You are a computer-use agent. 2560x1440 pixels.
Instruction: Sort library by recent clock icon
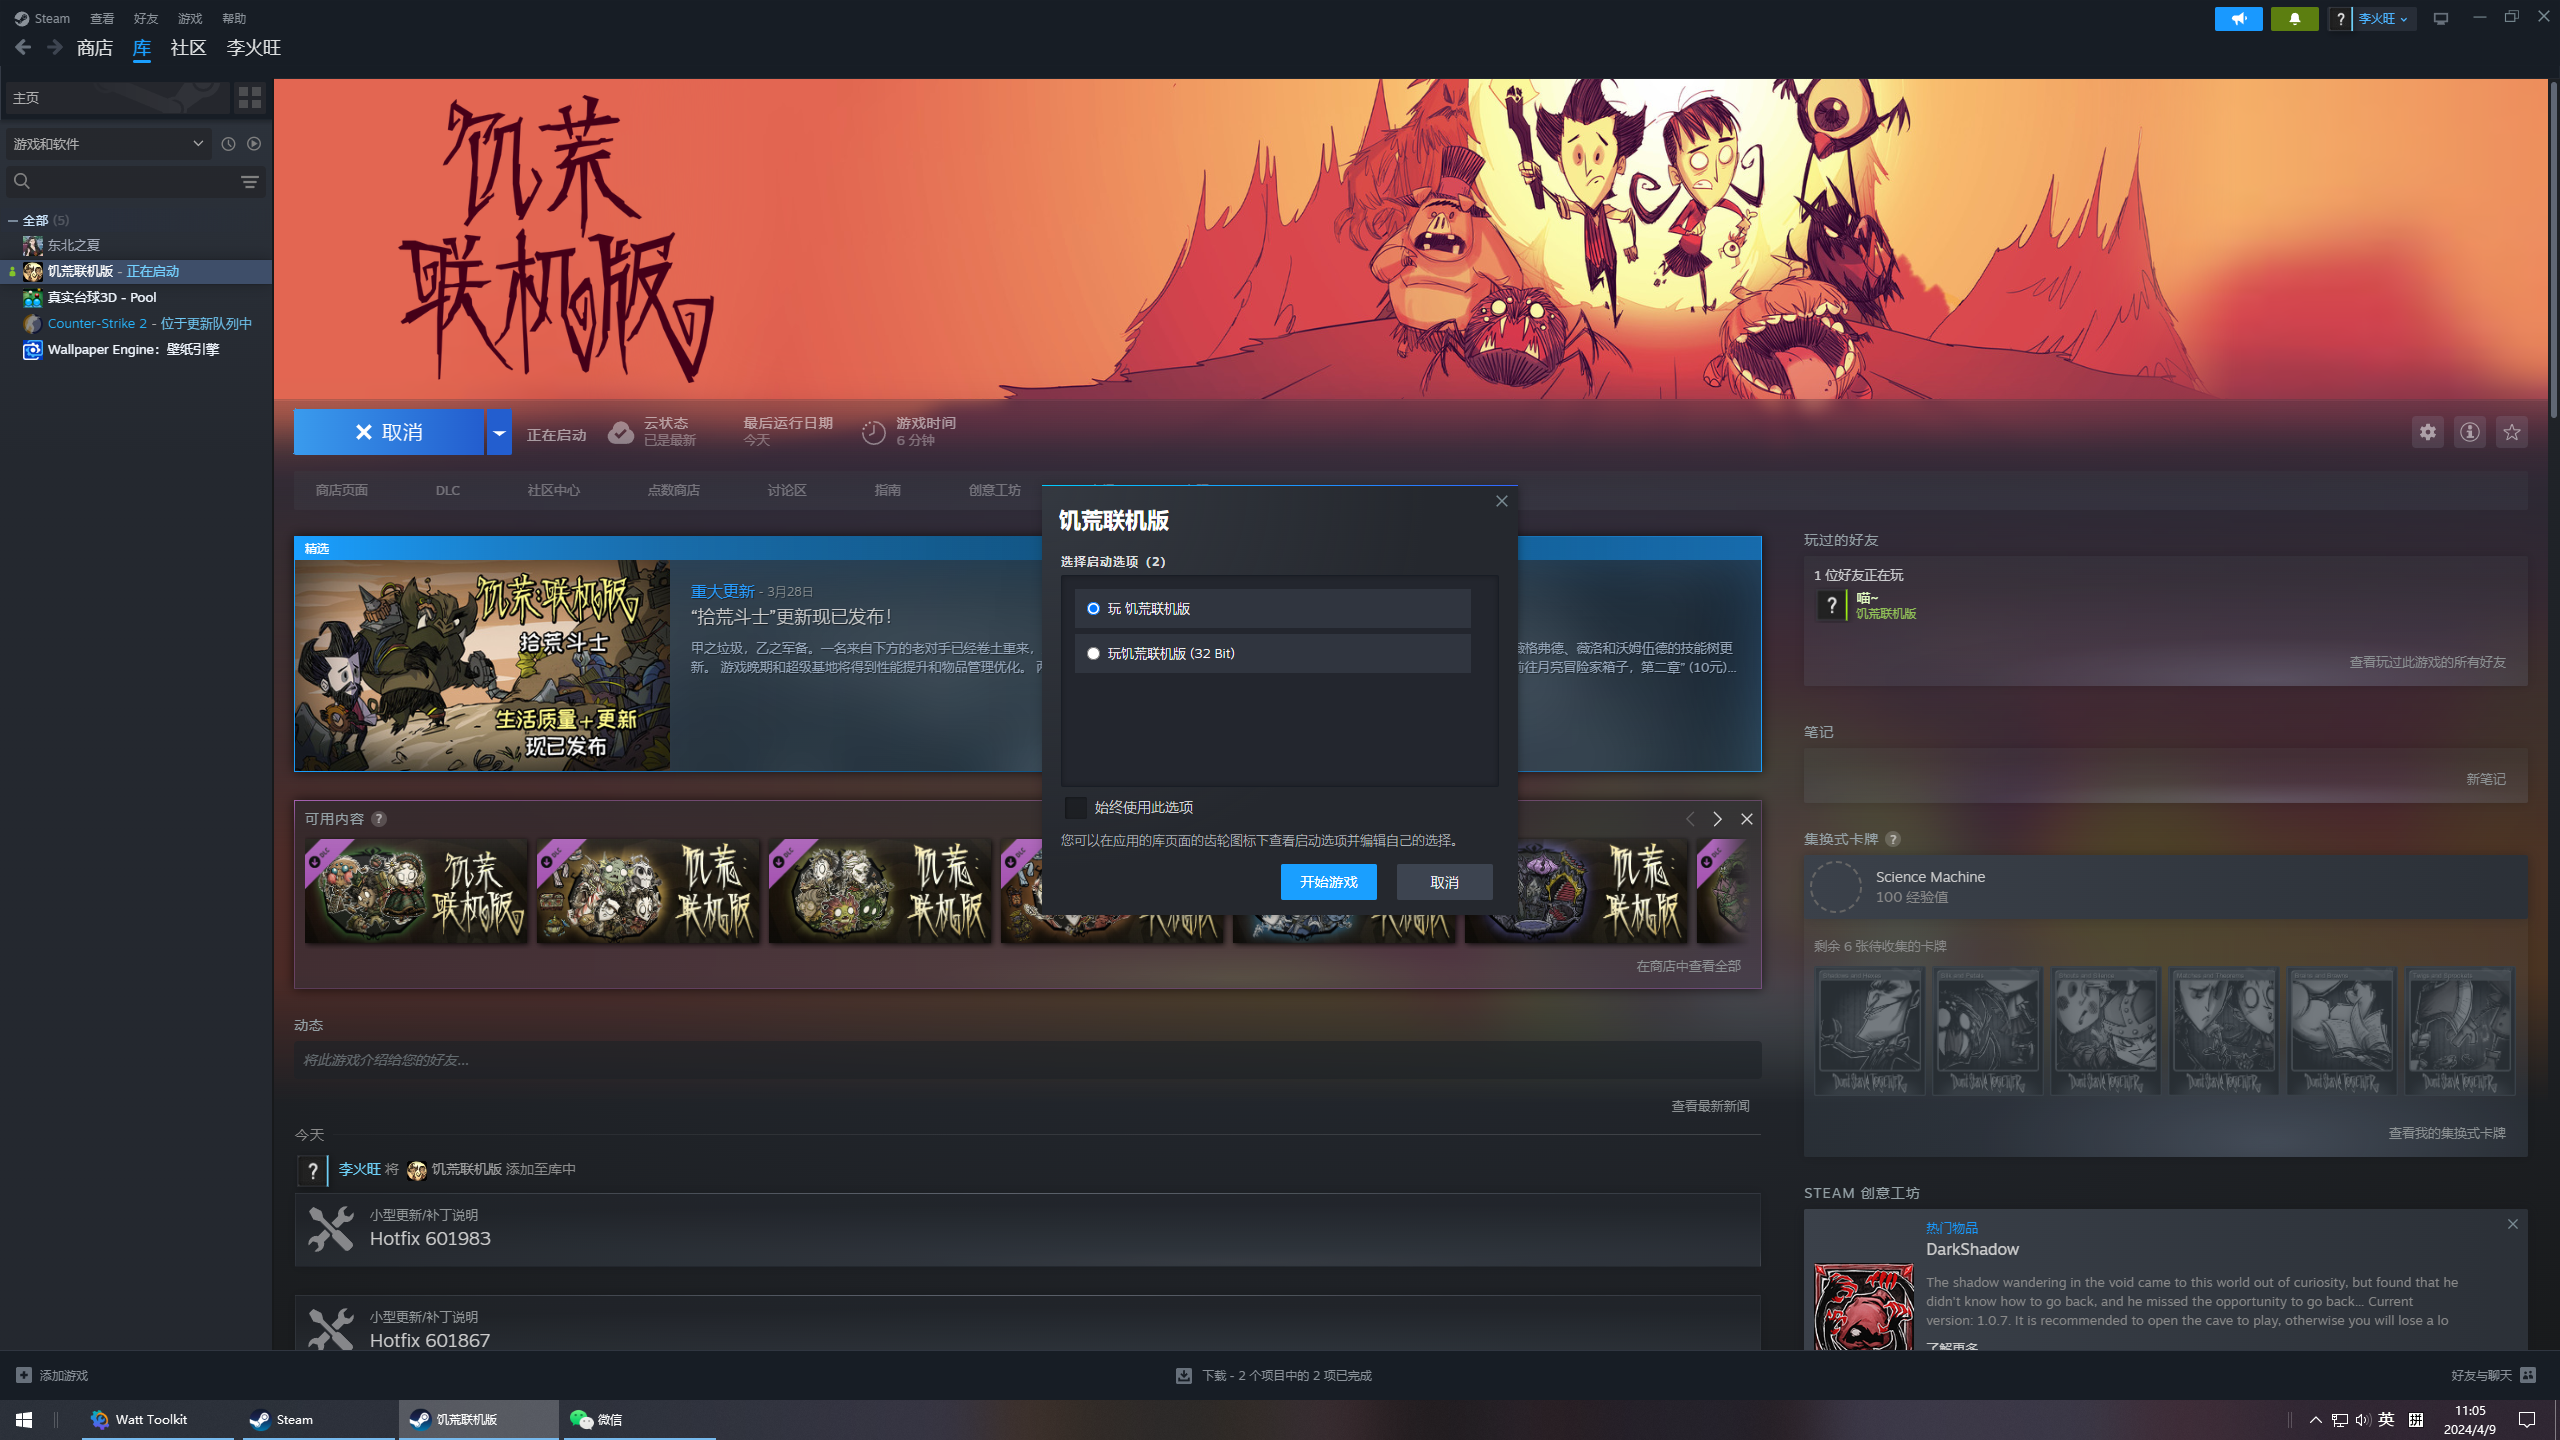pos(228,144)
